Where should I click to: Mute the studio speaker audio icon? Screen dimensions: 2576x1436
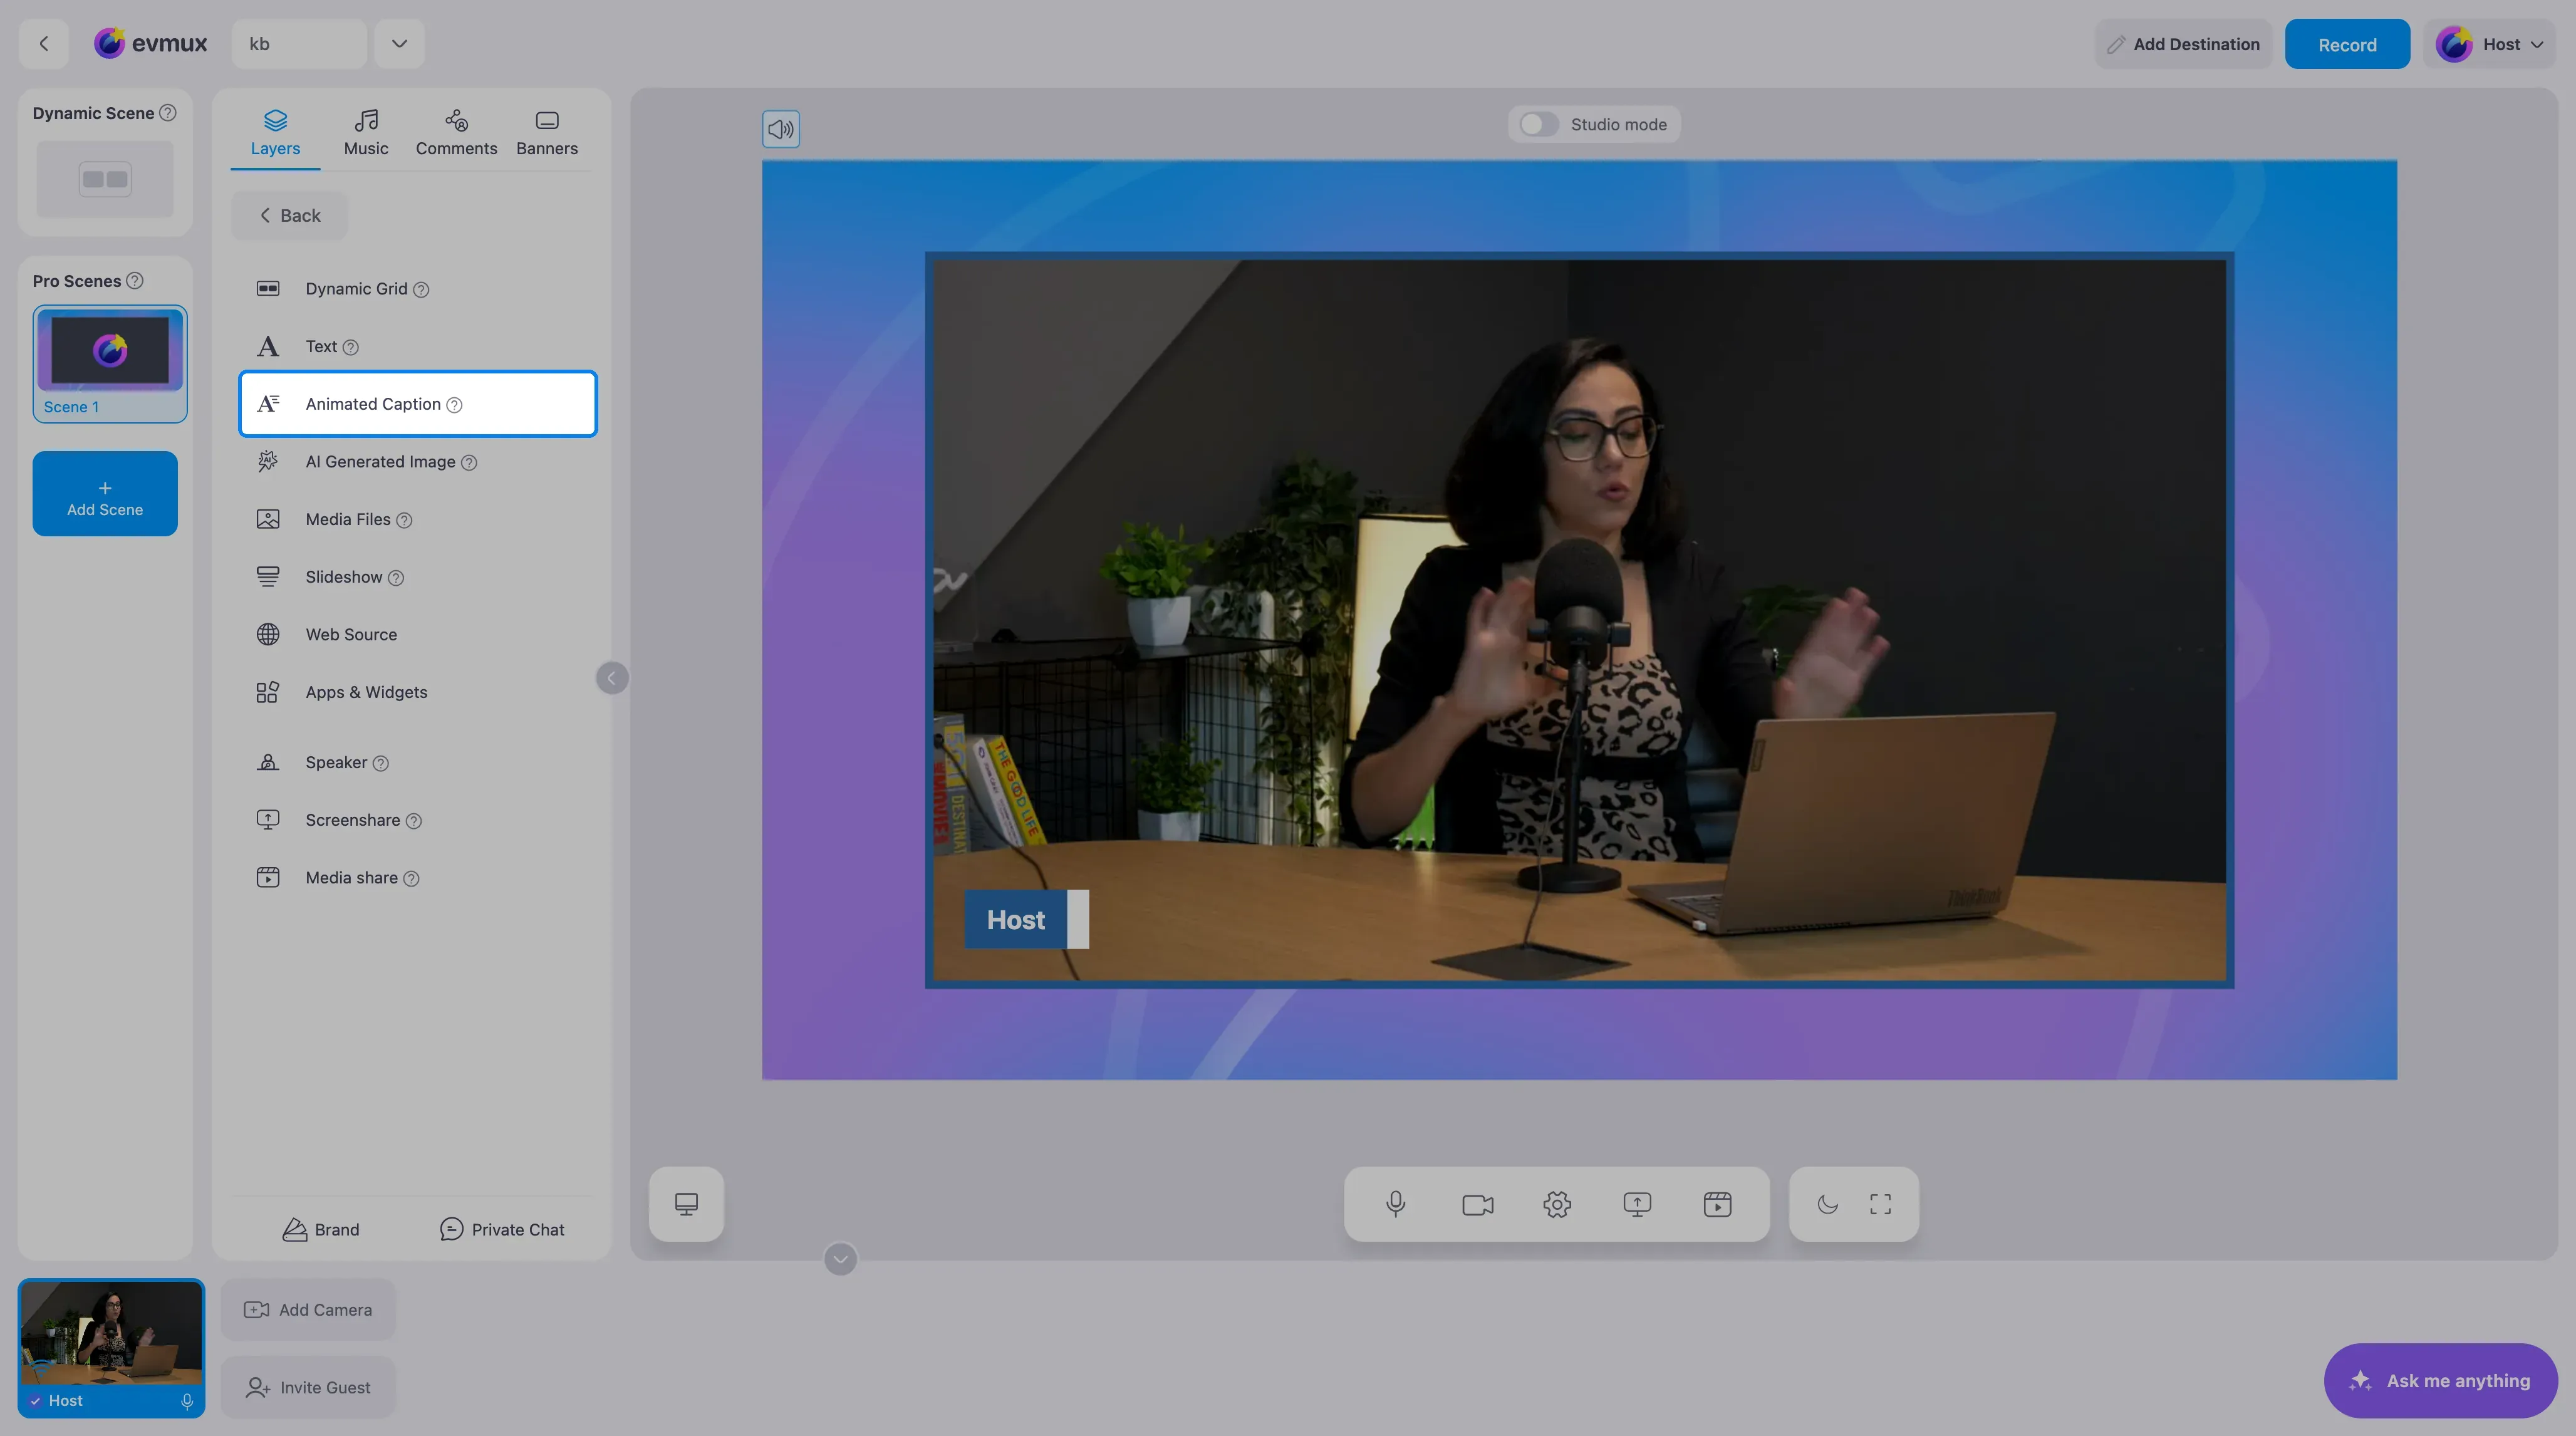pos(781,129)
